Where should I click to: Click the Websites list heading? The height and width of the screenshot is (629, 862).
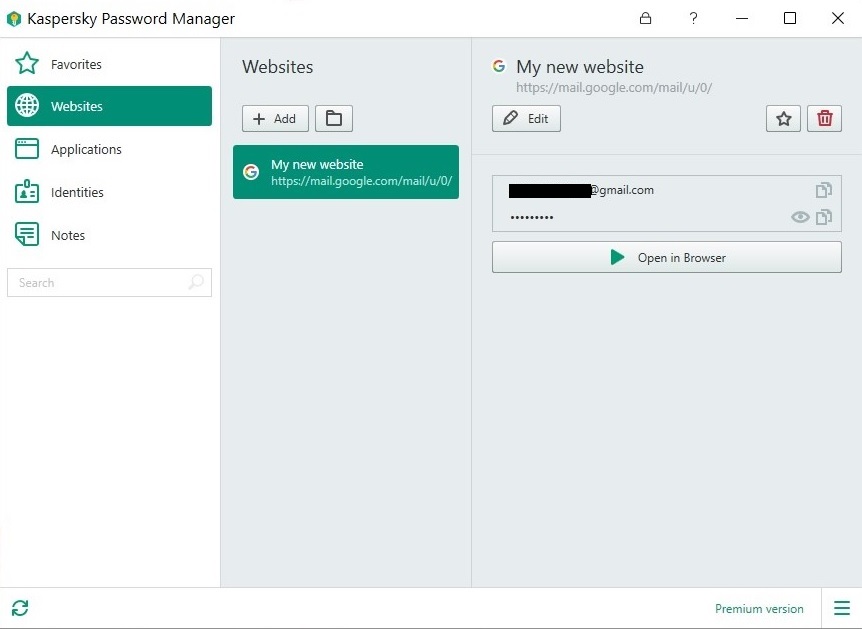click(x=278, y=67)
